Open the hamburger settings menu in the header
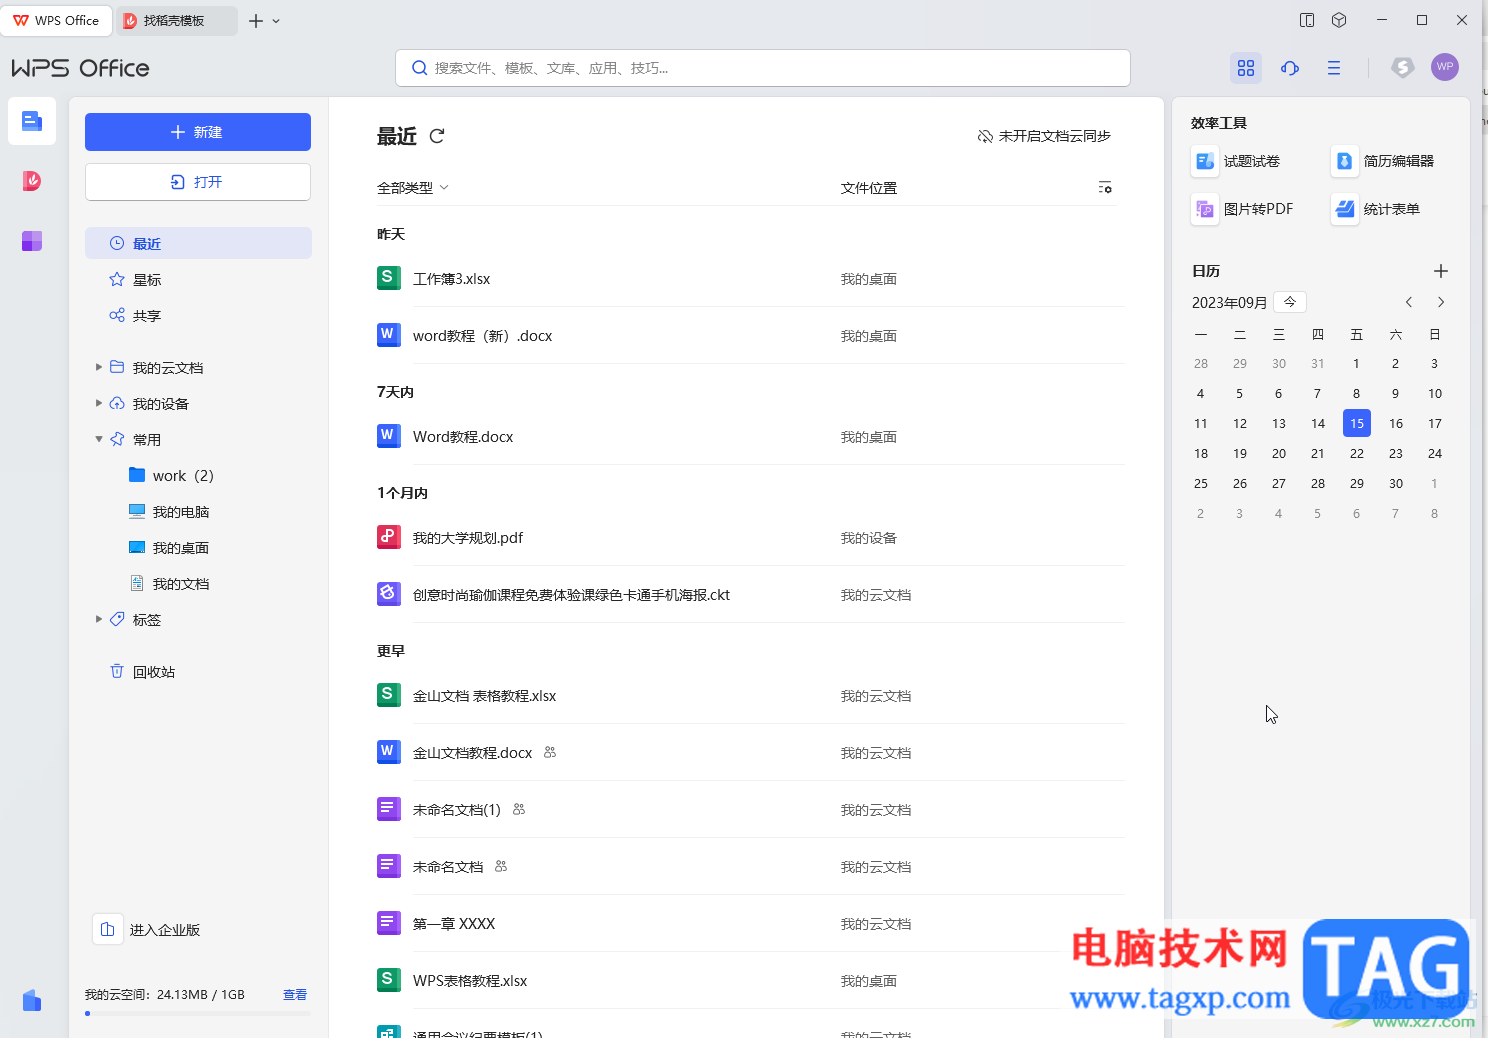This screenshot has height=1038, width=1488. tap(1334, 68)
